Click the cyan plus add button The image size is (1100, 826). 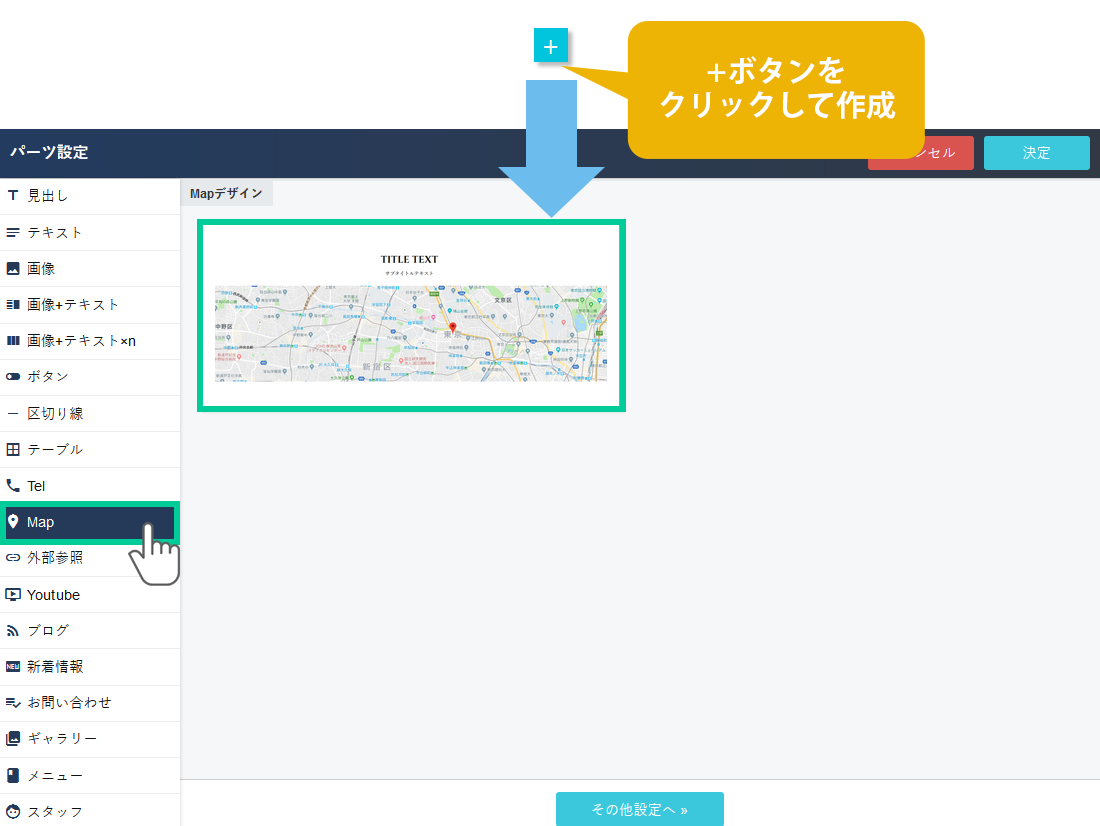551,46
